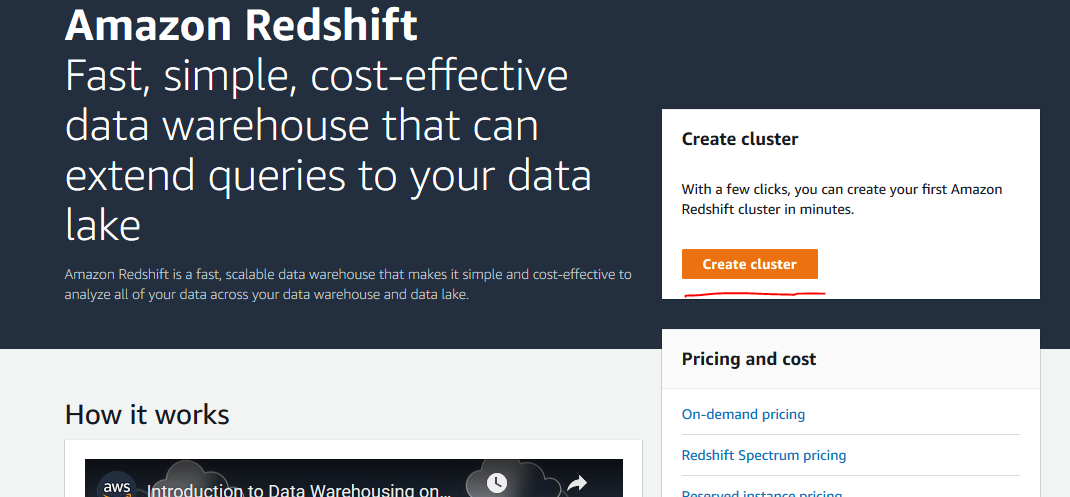
Task: Click the Create cluster panel heading
Action: (x=740, y=139)
